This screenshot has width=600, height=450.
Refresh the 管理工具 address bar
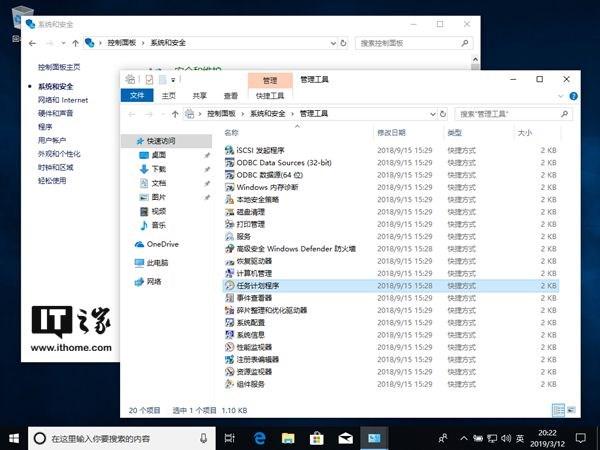[x=443, y=114]
